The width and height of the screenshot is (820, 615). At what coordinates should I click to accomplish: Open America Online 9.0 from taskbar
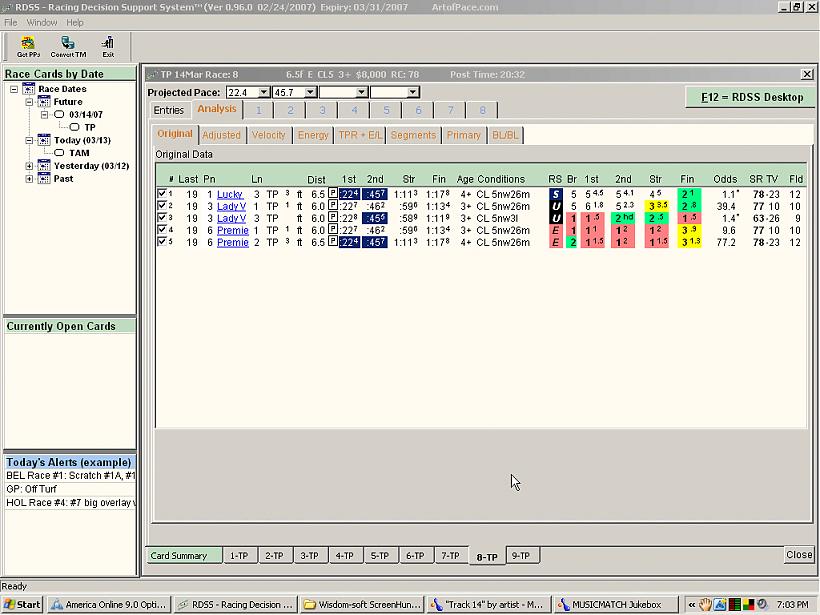(109, 605)
